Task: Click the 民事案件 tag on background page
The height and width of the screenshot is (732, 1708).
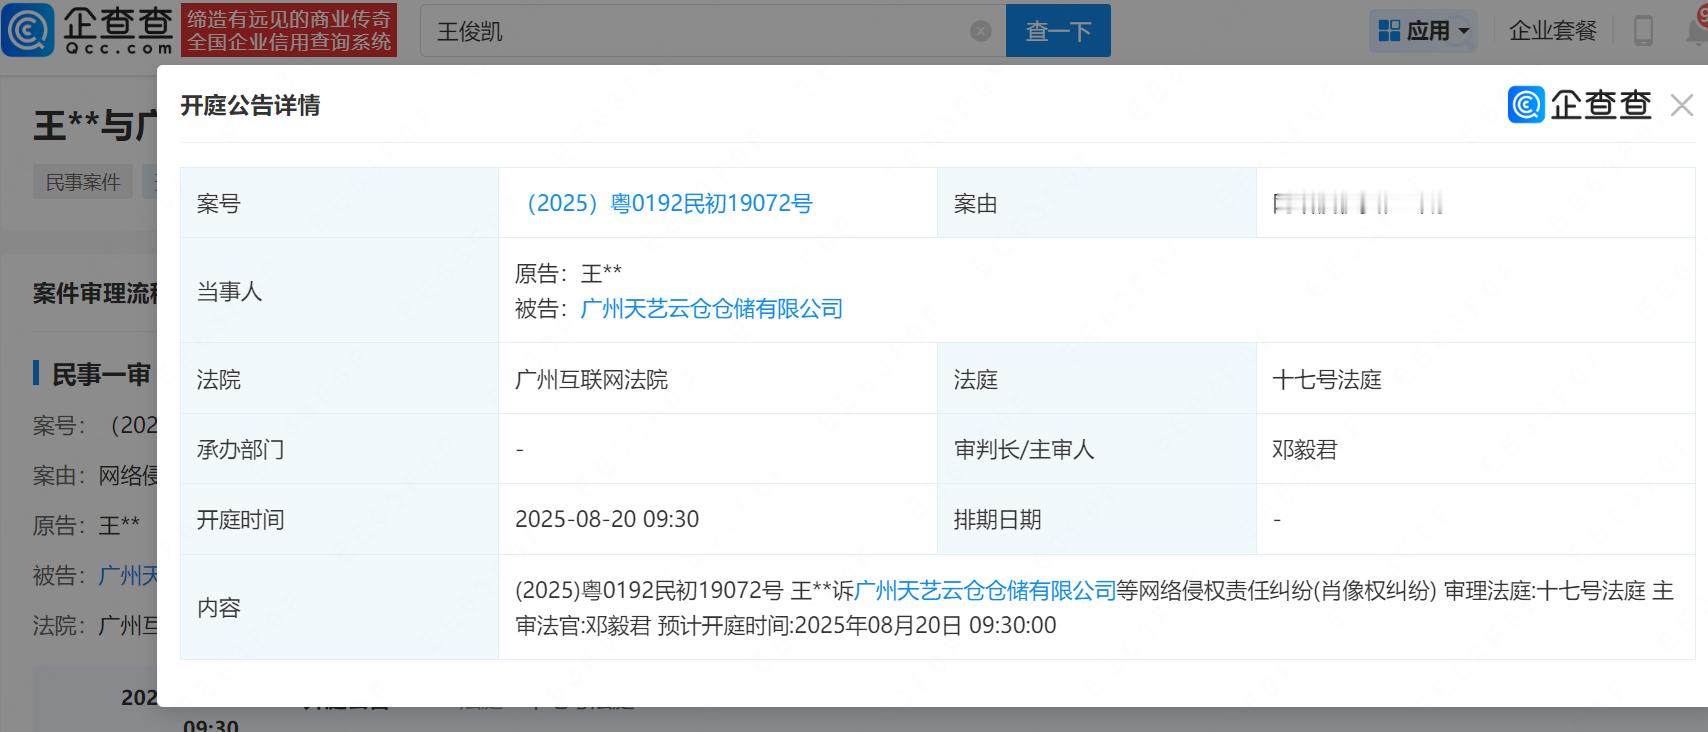Action: [83, 182]
